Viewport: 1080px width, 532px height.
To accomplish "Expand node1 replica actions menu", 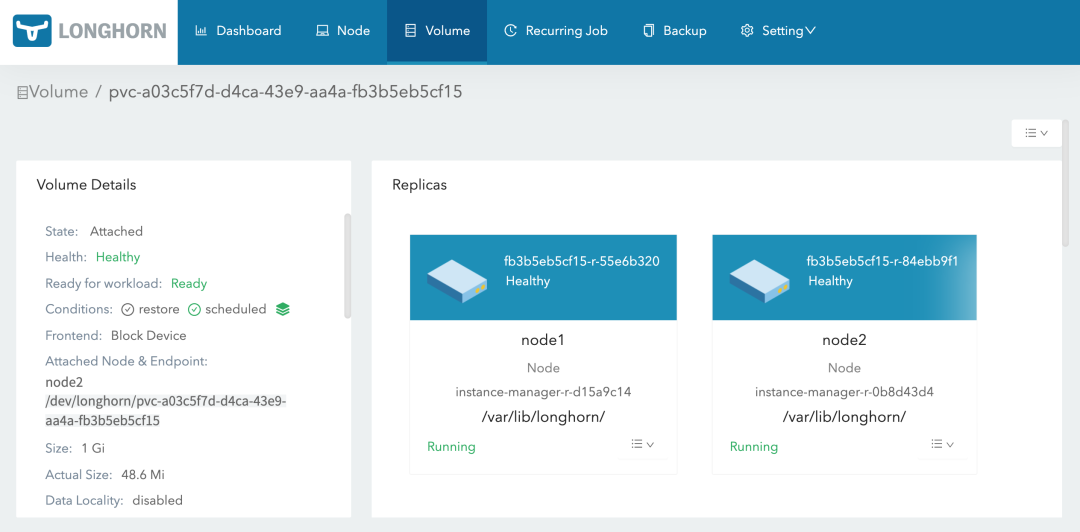I will pyautogui.click(x=642, y=445).
